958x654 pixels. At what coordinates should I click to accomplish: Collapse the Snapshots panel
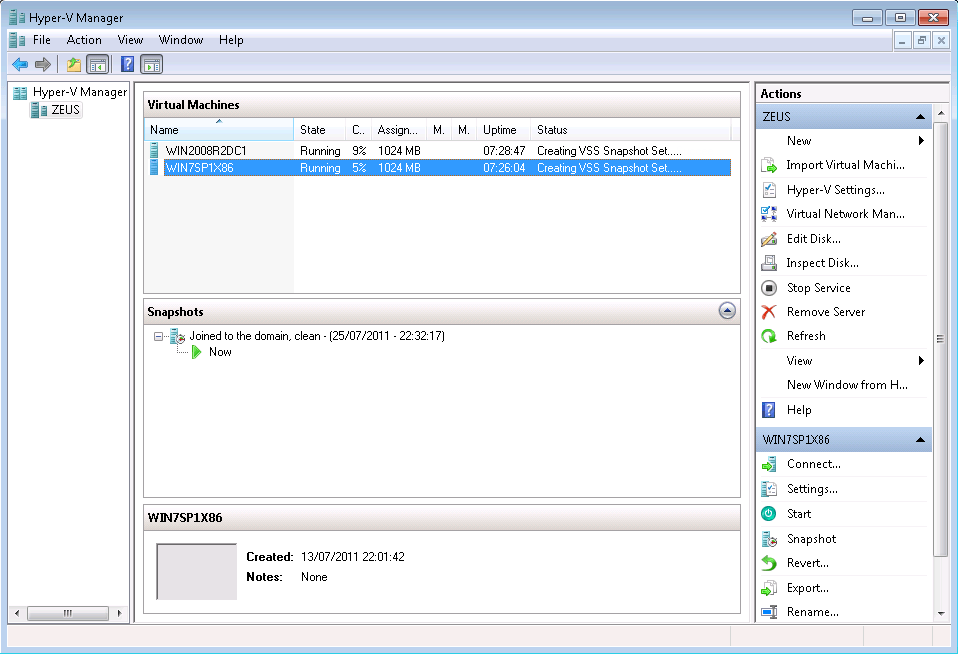point(727,311)
